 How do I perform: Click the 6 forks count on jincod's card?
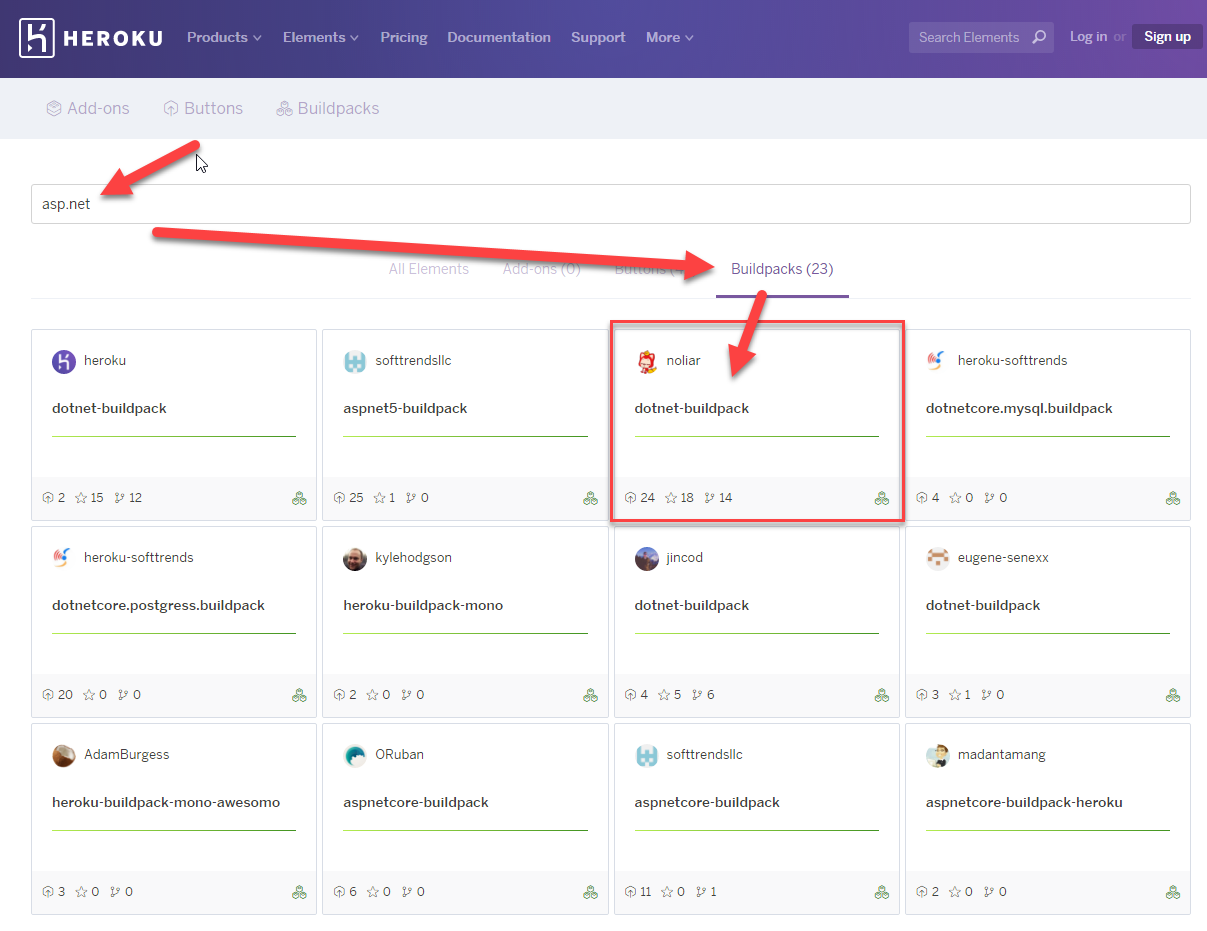tap(704, 695)
